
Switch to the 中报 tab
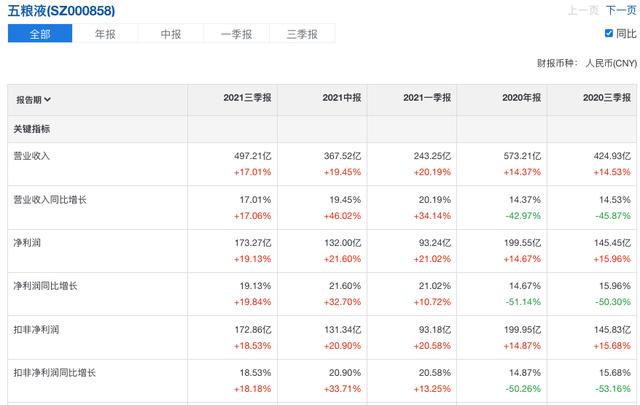171,34
